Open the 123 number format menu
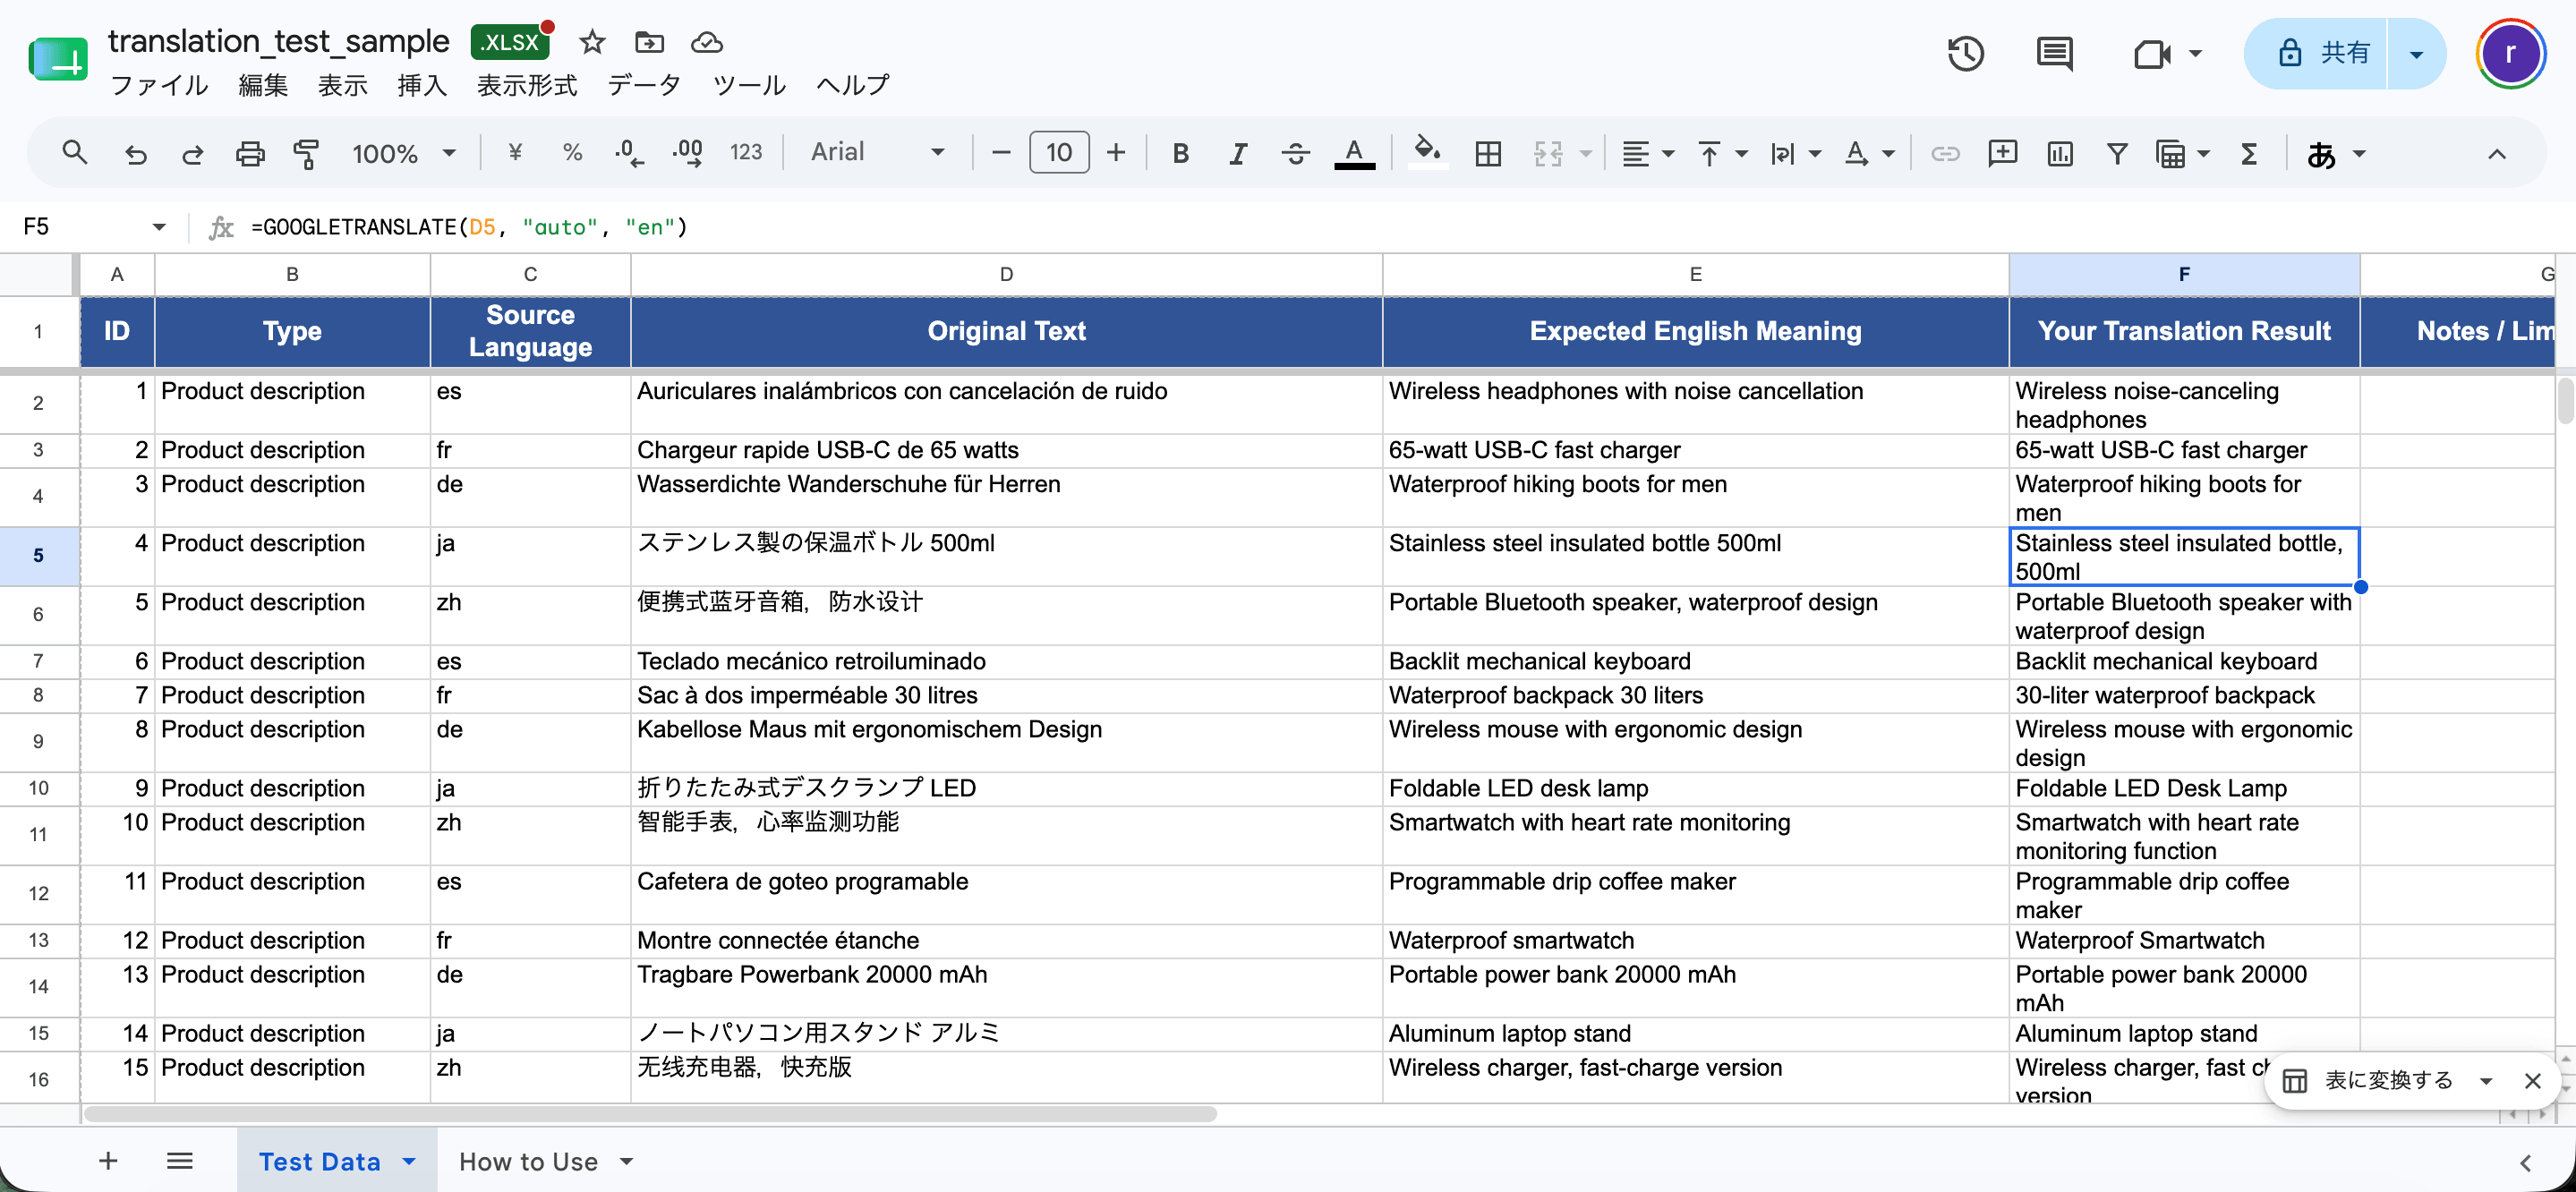 pos(746,152)
